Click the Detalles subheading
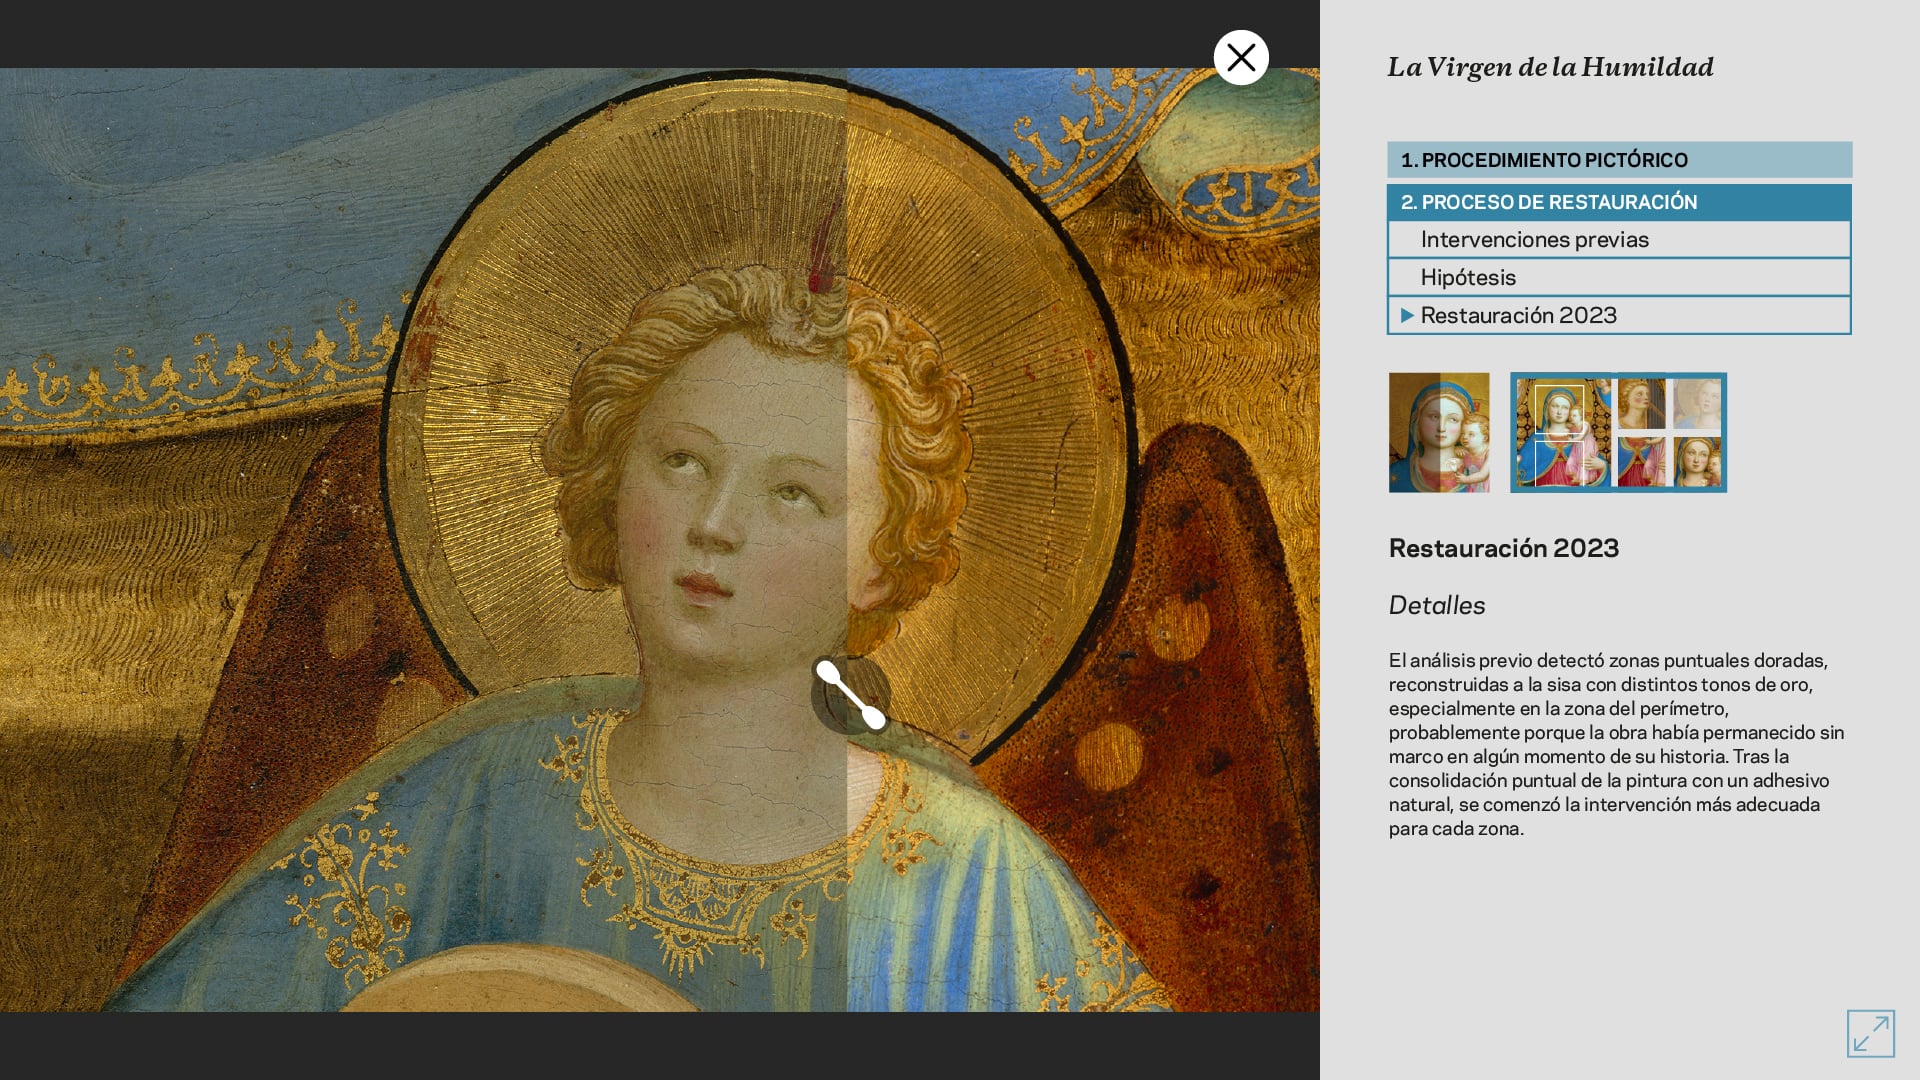Screen dimensions: 1920x1080 pos(1437,605)
